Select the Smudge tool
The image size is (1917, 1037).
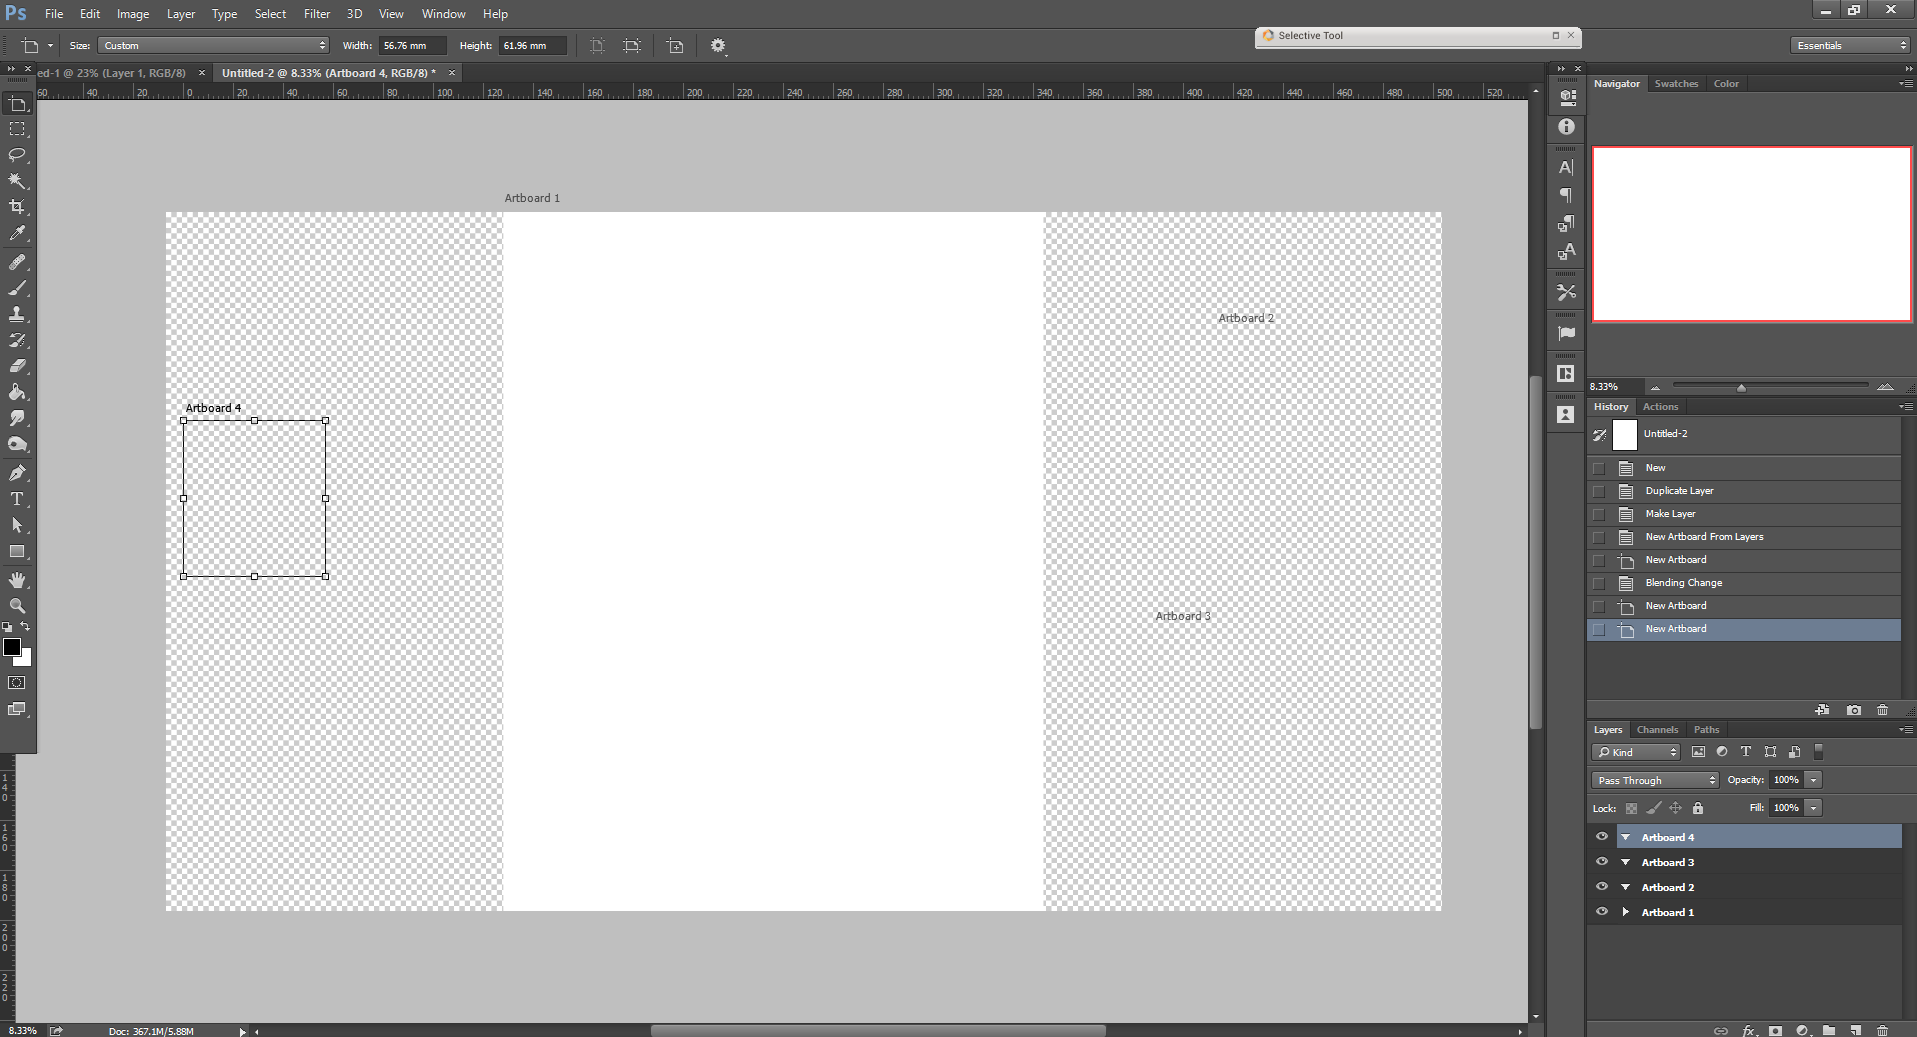point(18,418)
